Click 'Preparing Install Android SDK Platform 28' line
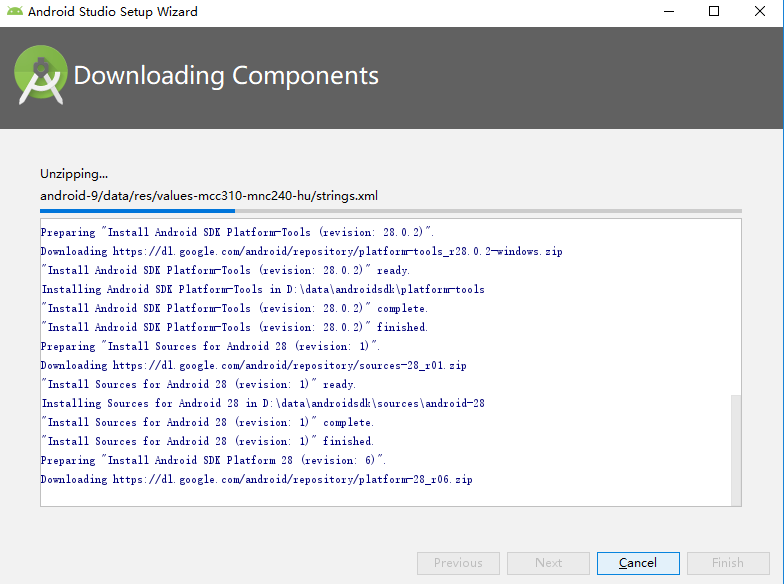Screen dimensions: 784x584 point(213,460)
